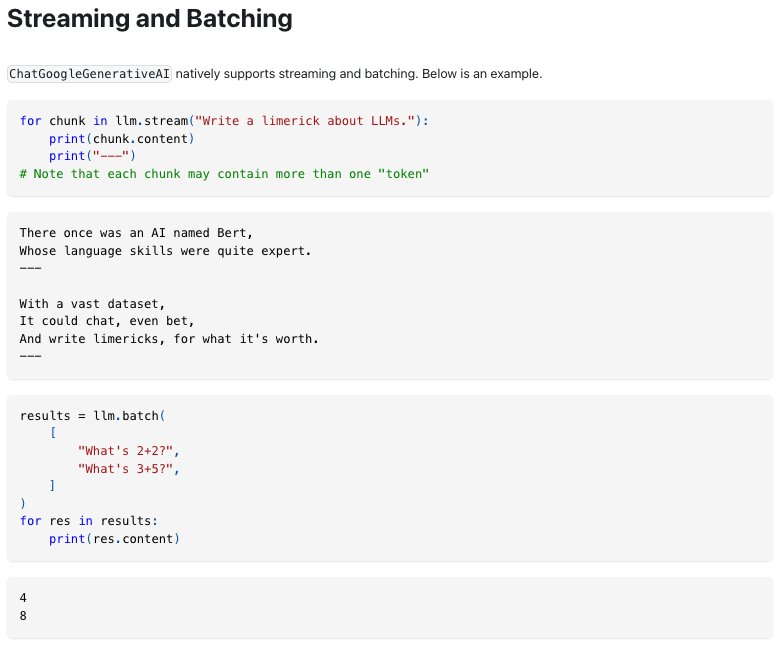Click the 'for res in results:' line
Viewport: 781px width, 646px height.
pyautogui.click(x=89, y=520)
